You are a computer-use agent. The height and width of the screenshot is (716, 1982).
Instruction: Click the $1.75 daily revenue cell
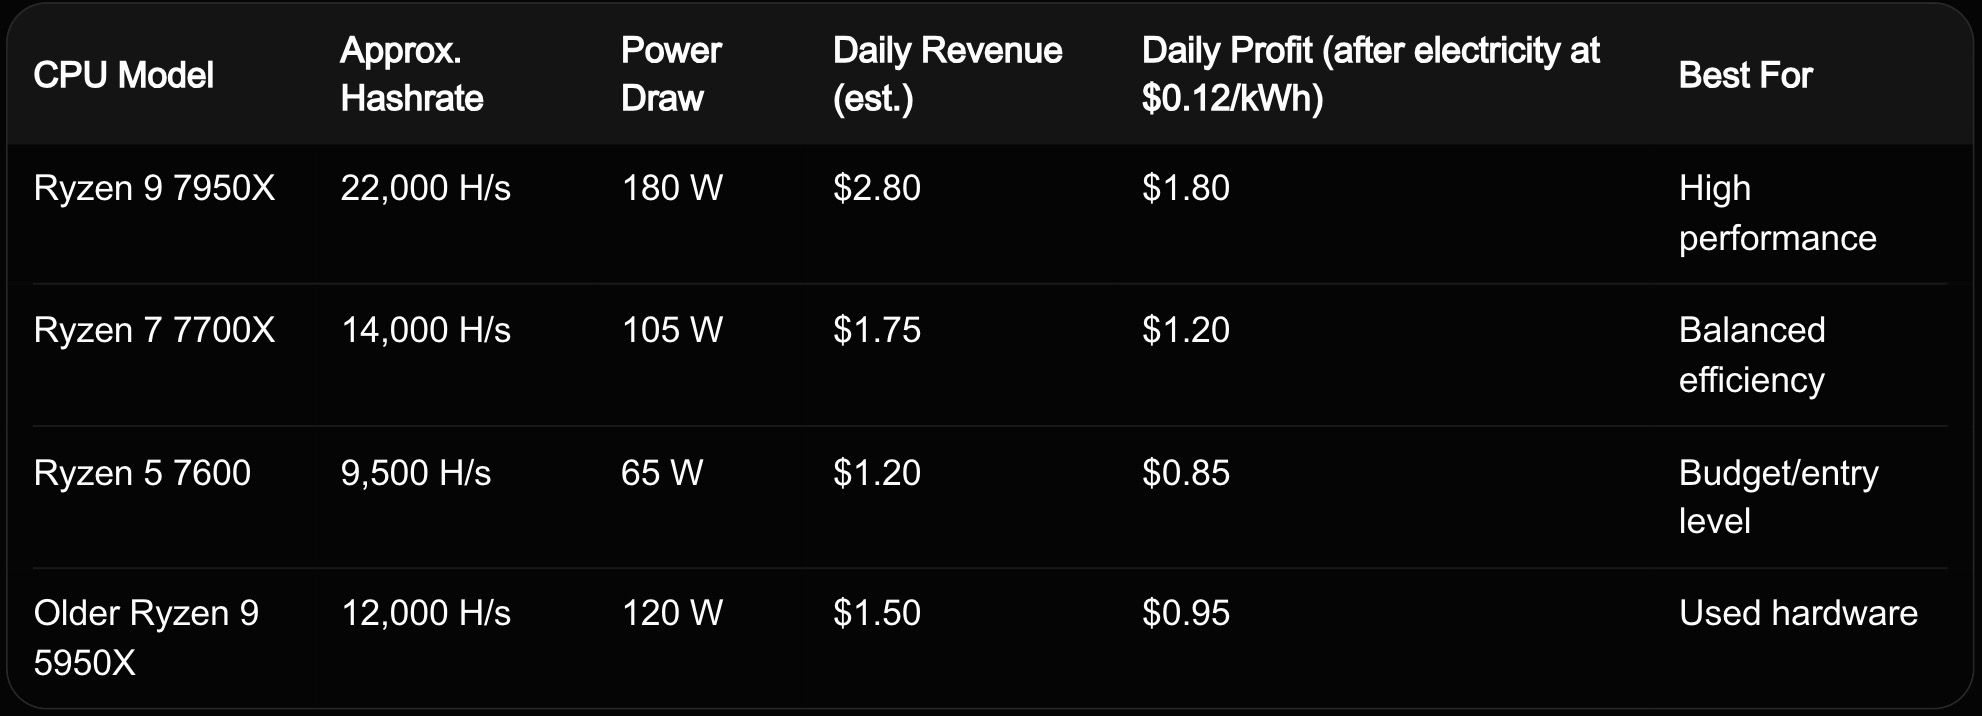(x=876, y=330)
